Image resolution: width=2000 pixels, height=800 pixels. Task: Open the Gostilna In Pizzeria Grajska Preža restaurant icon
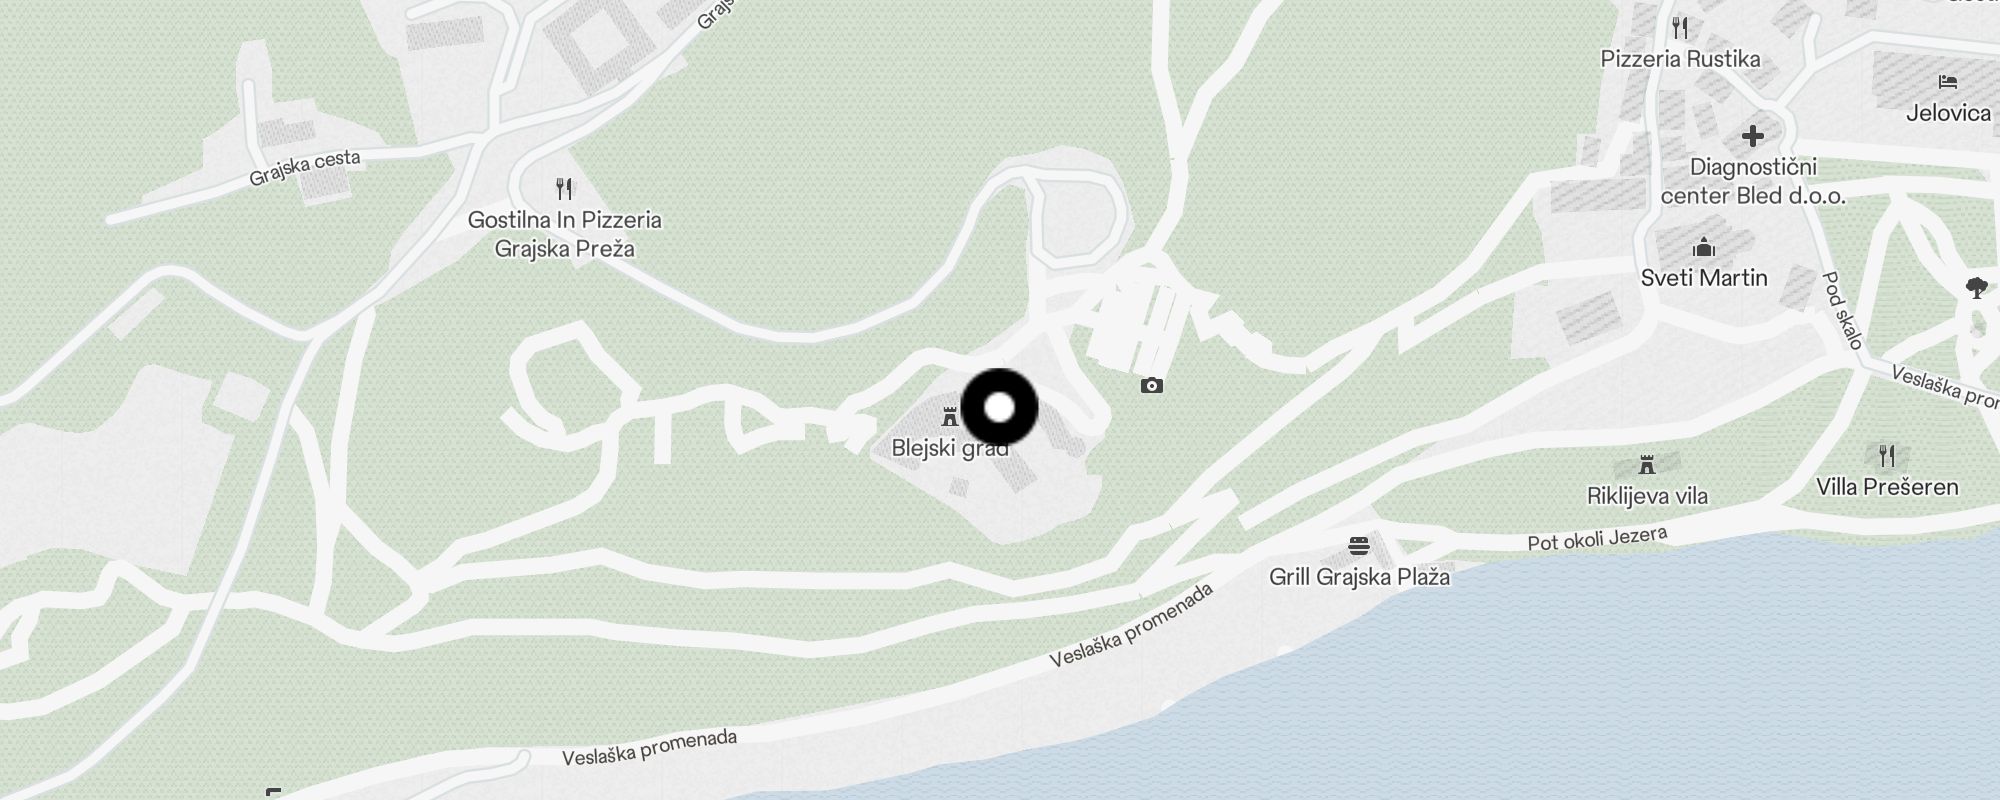564,188
